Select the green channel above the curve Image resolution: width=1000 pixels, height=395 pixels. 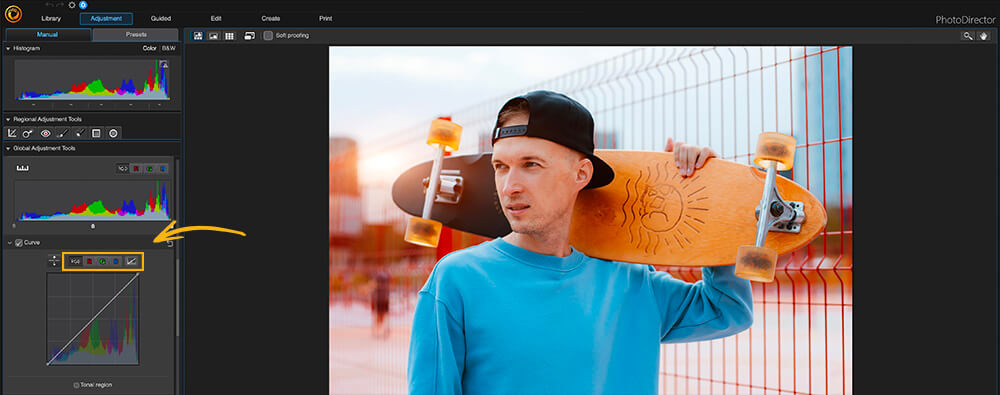(103, 262)
